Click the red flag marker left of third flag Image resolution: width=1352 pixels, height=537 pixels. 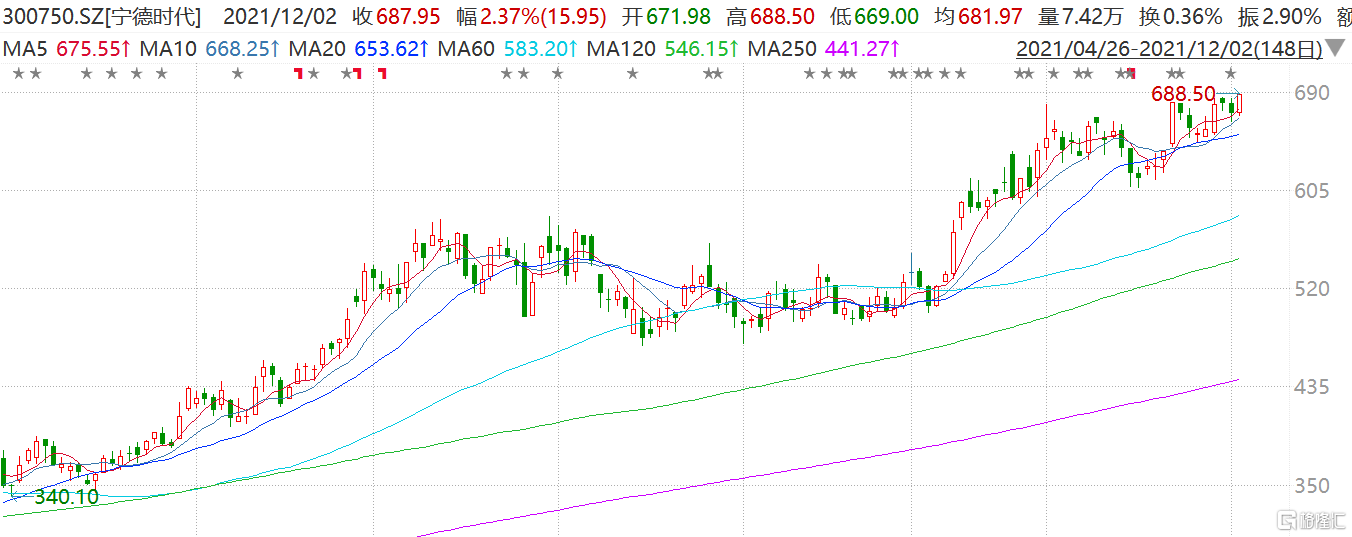click(x=357, y=73)
